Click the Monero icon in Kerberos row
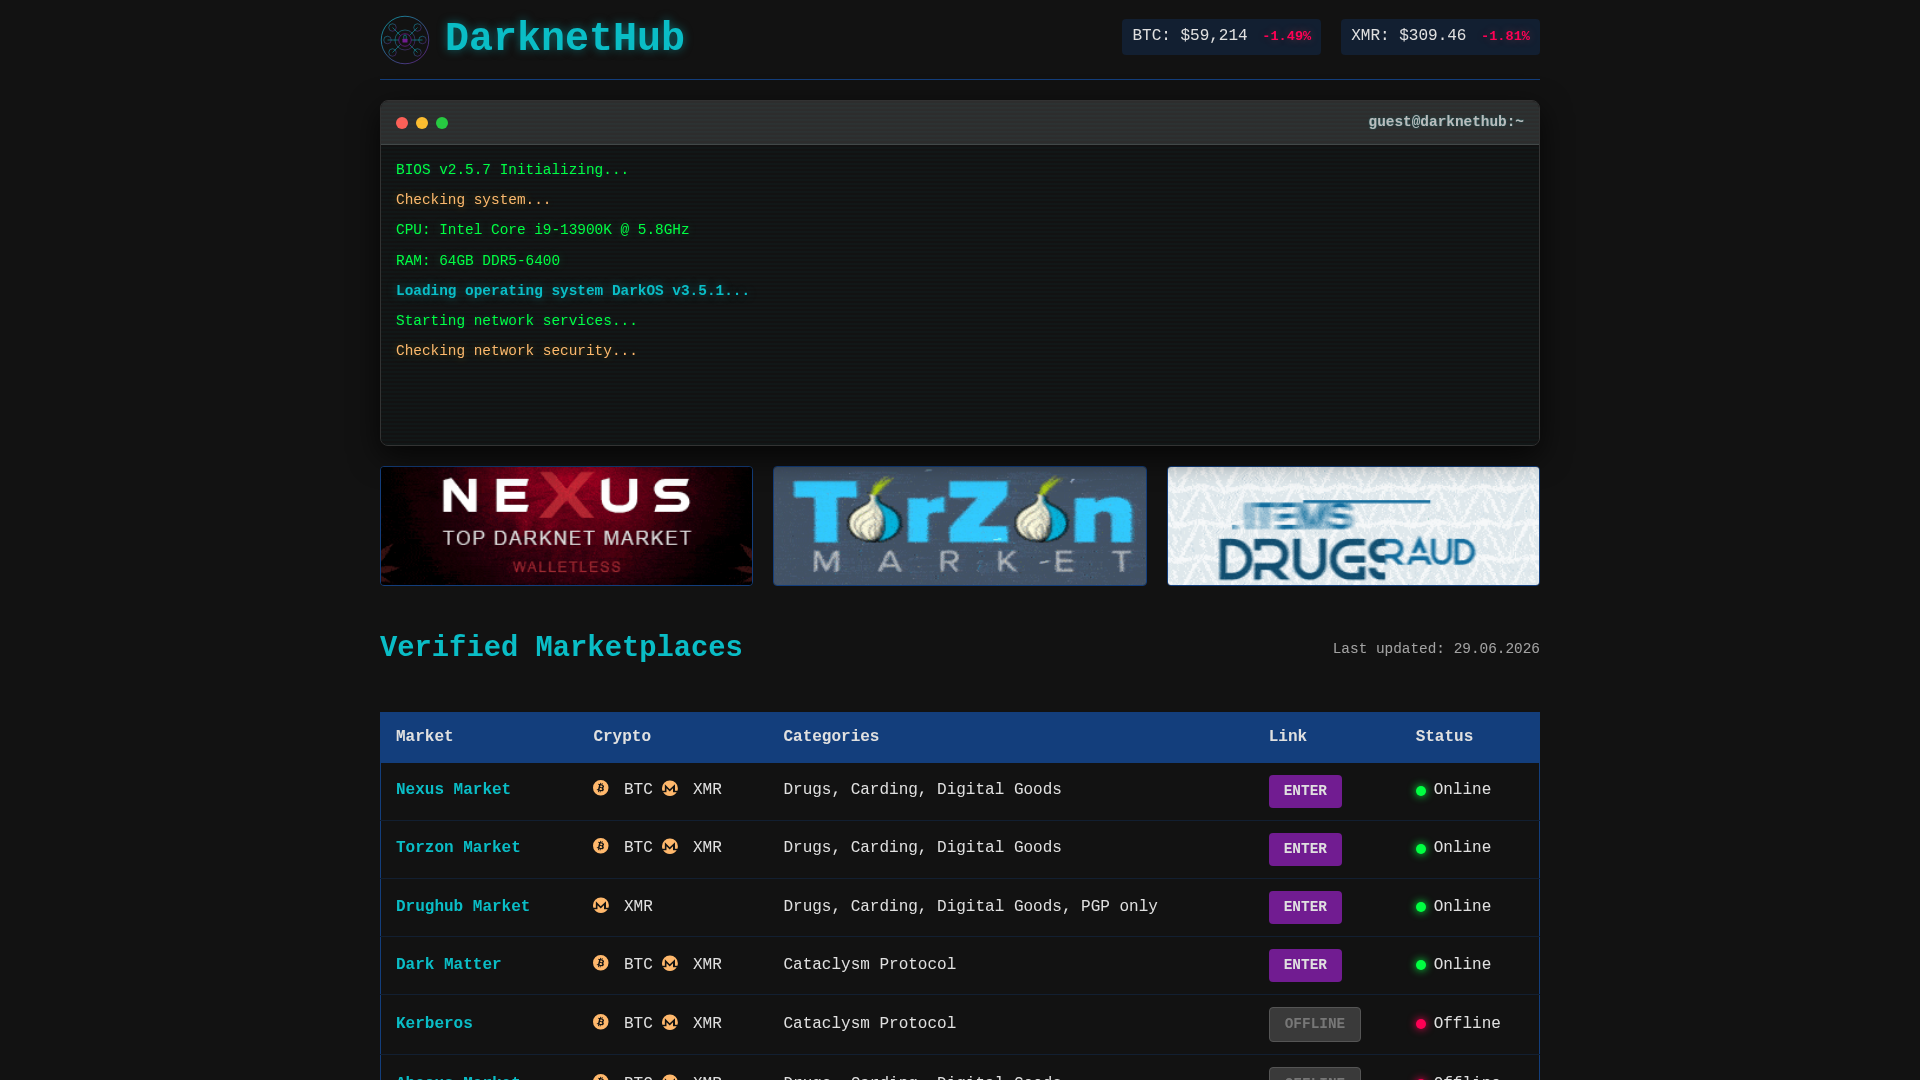 tap(670, 1022)
